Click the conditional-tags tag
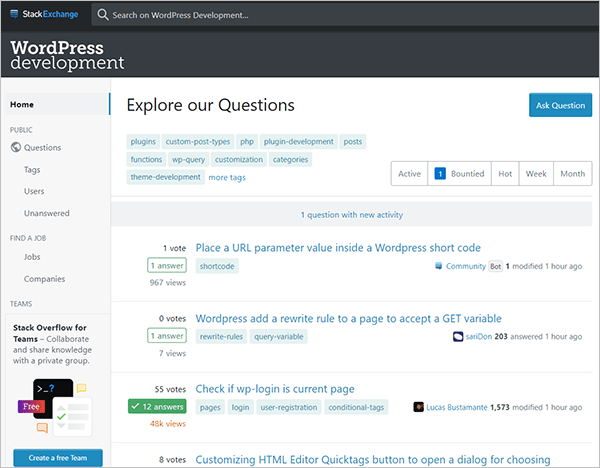The height and width of the screenshot is (468, 600). click(x=356, y=408)
